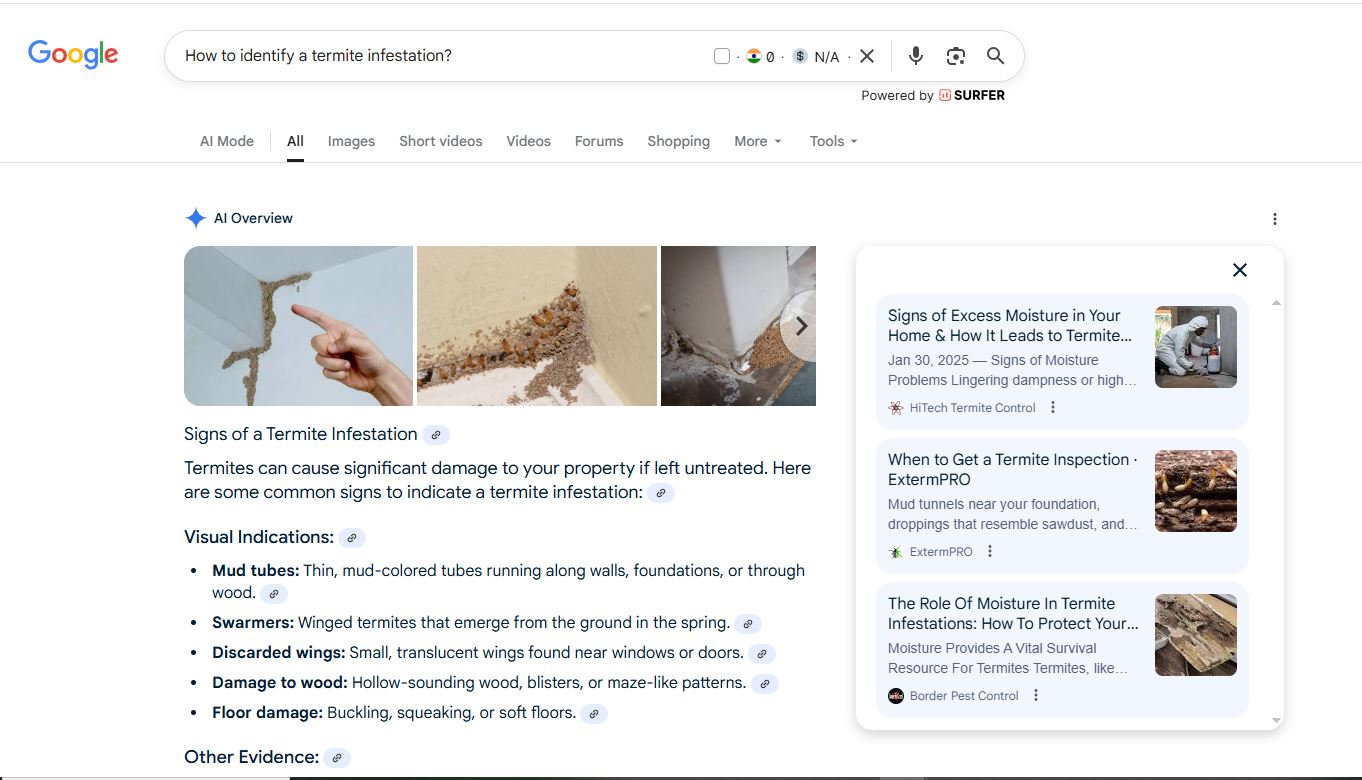Switch to the Images tab

point(351,141)
